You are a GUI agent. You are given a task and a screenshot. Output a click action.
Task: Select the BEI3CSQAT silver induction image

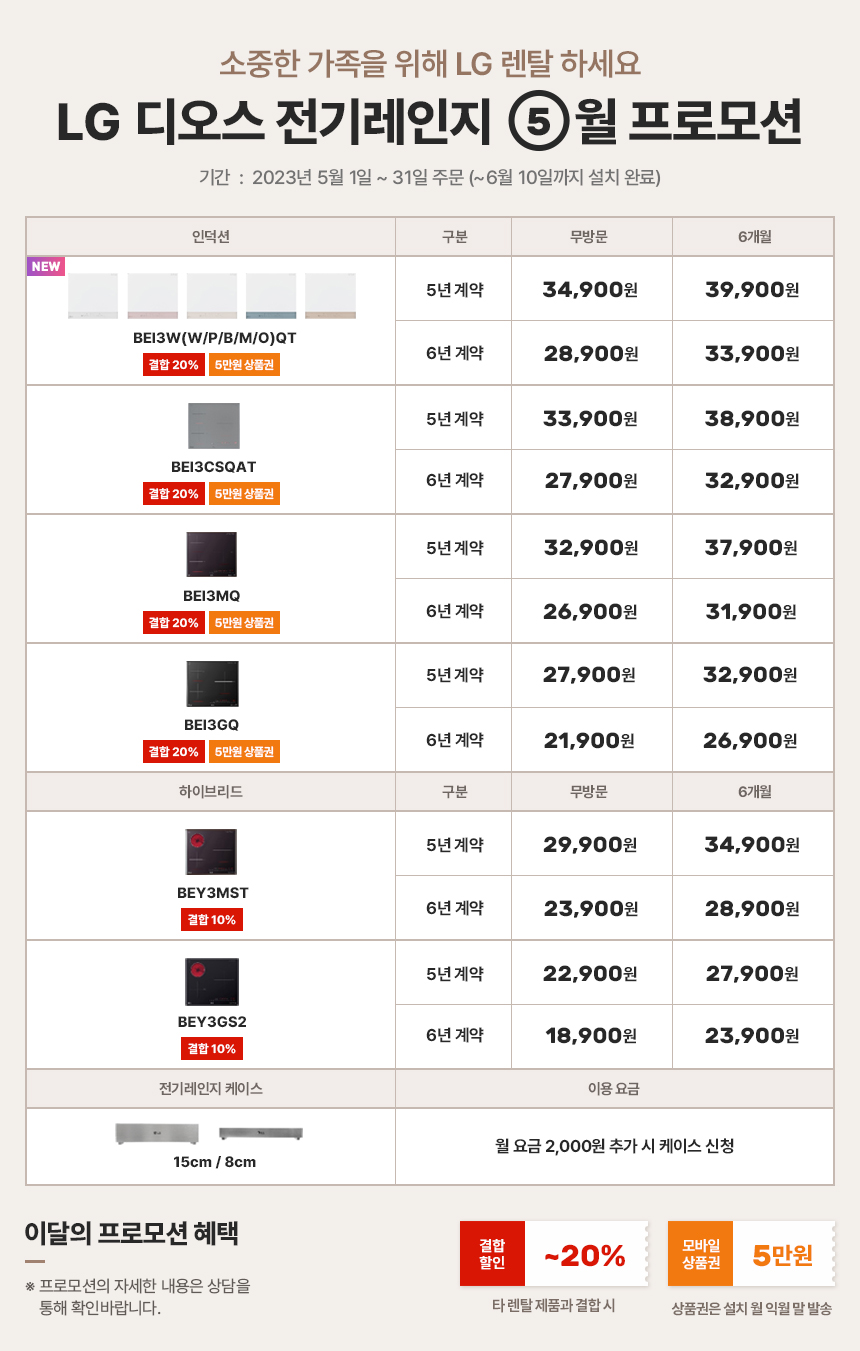point(214,426)
